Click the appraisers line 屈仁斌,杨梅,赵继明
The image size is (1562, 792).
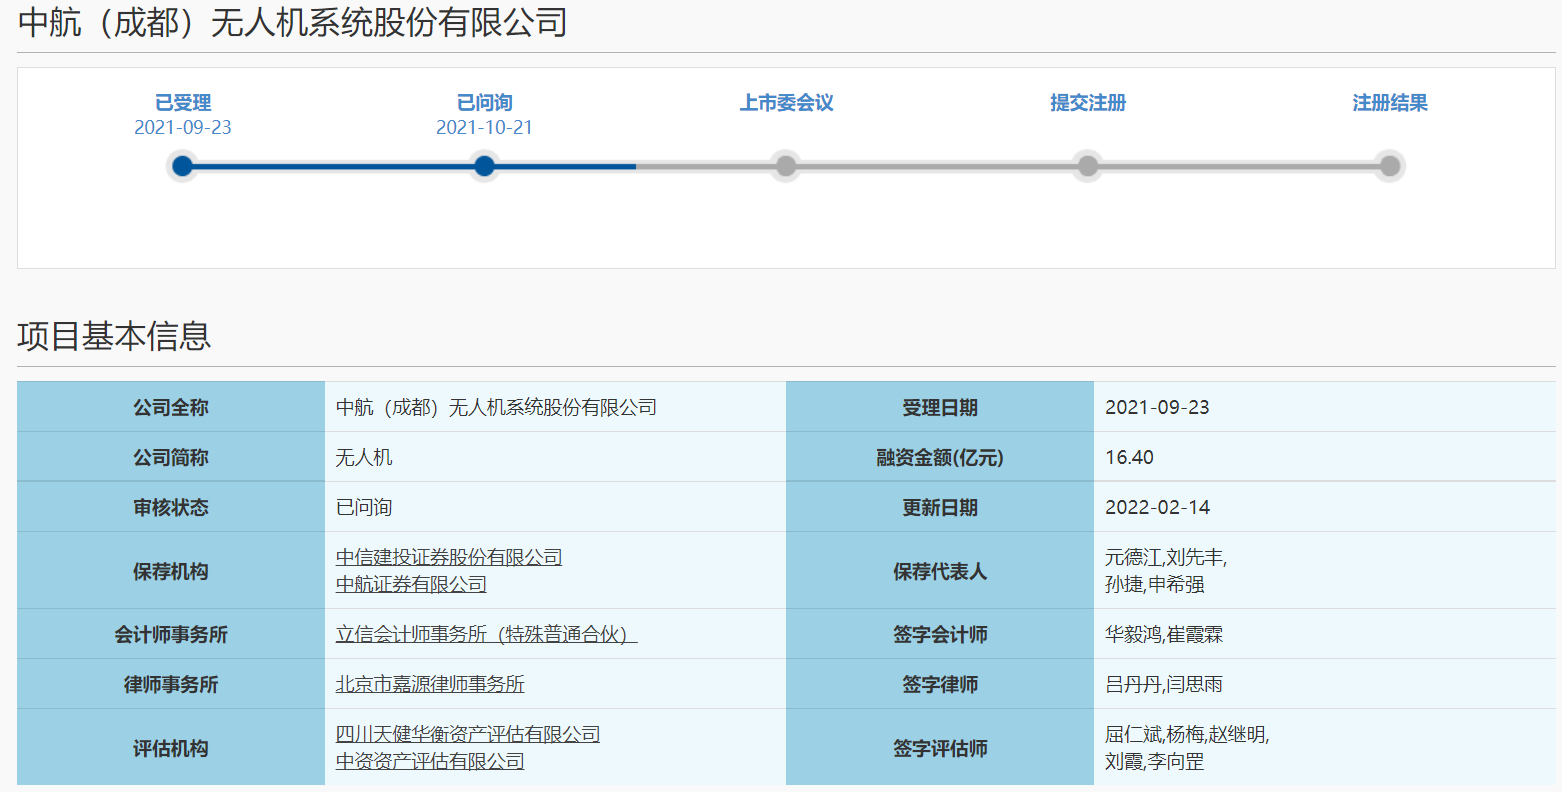pyautogui.click(x=1187, y=735)
